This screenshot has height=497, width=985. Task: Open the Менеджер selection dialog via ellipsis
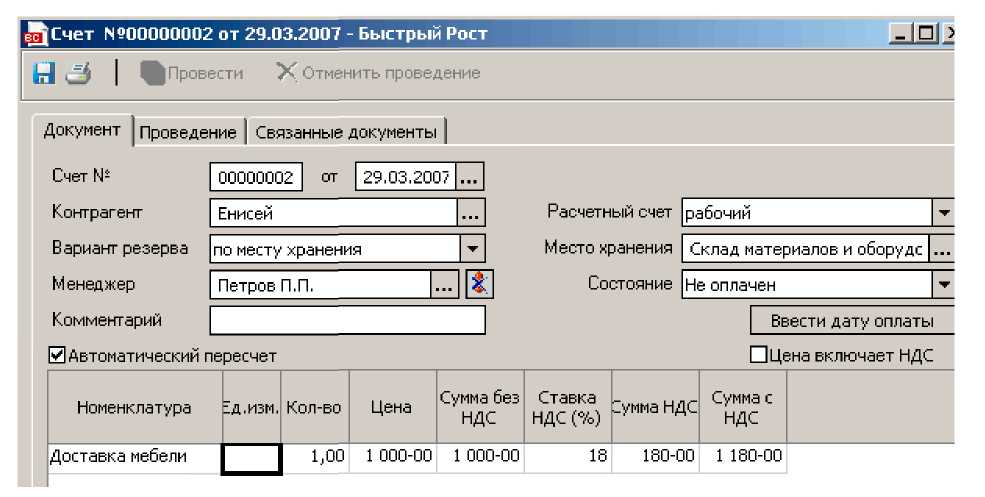pos(444,285)
